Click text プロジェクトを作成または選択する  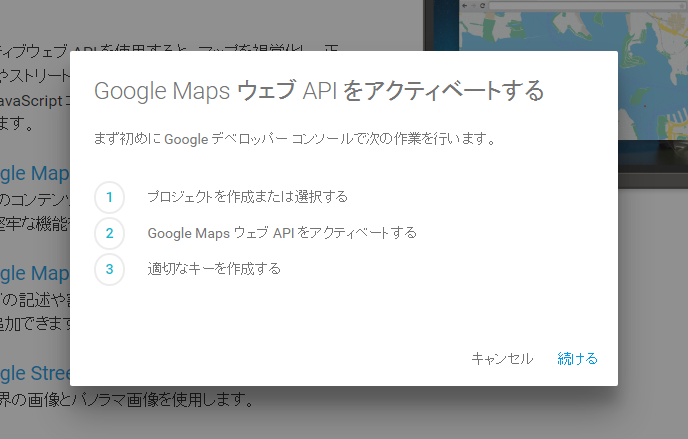[x=247, y=197]
